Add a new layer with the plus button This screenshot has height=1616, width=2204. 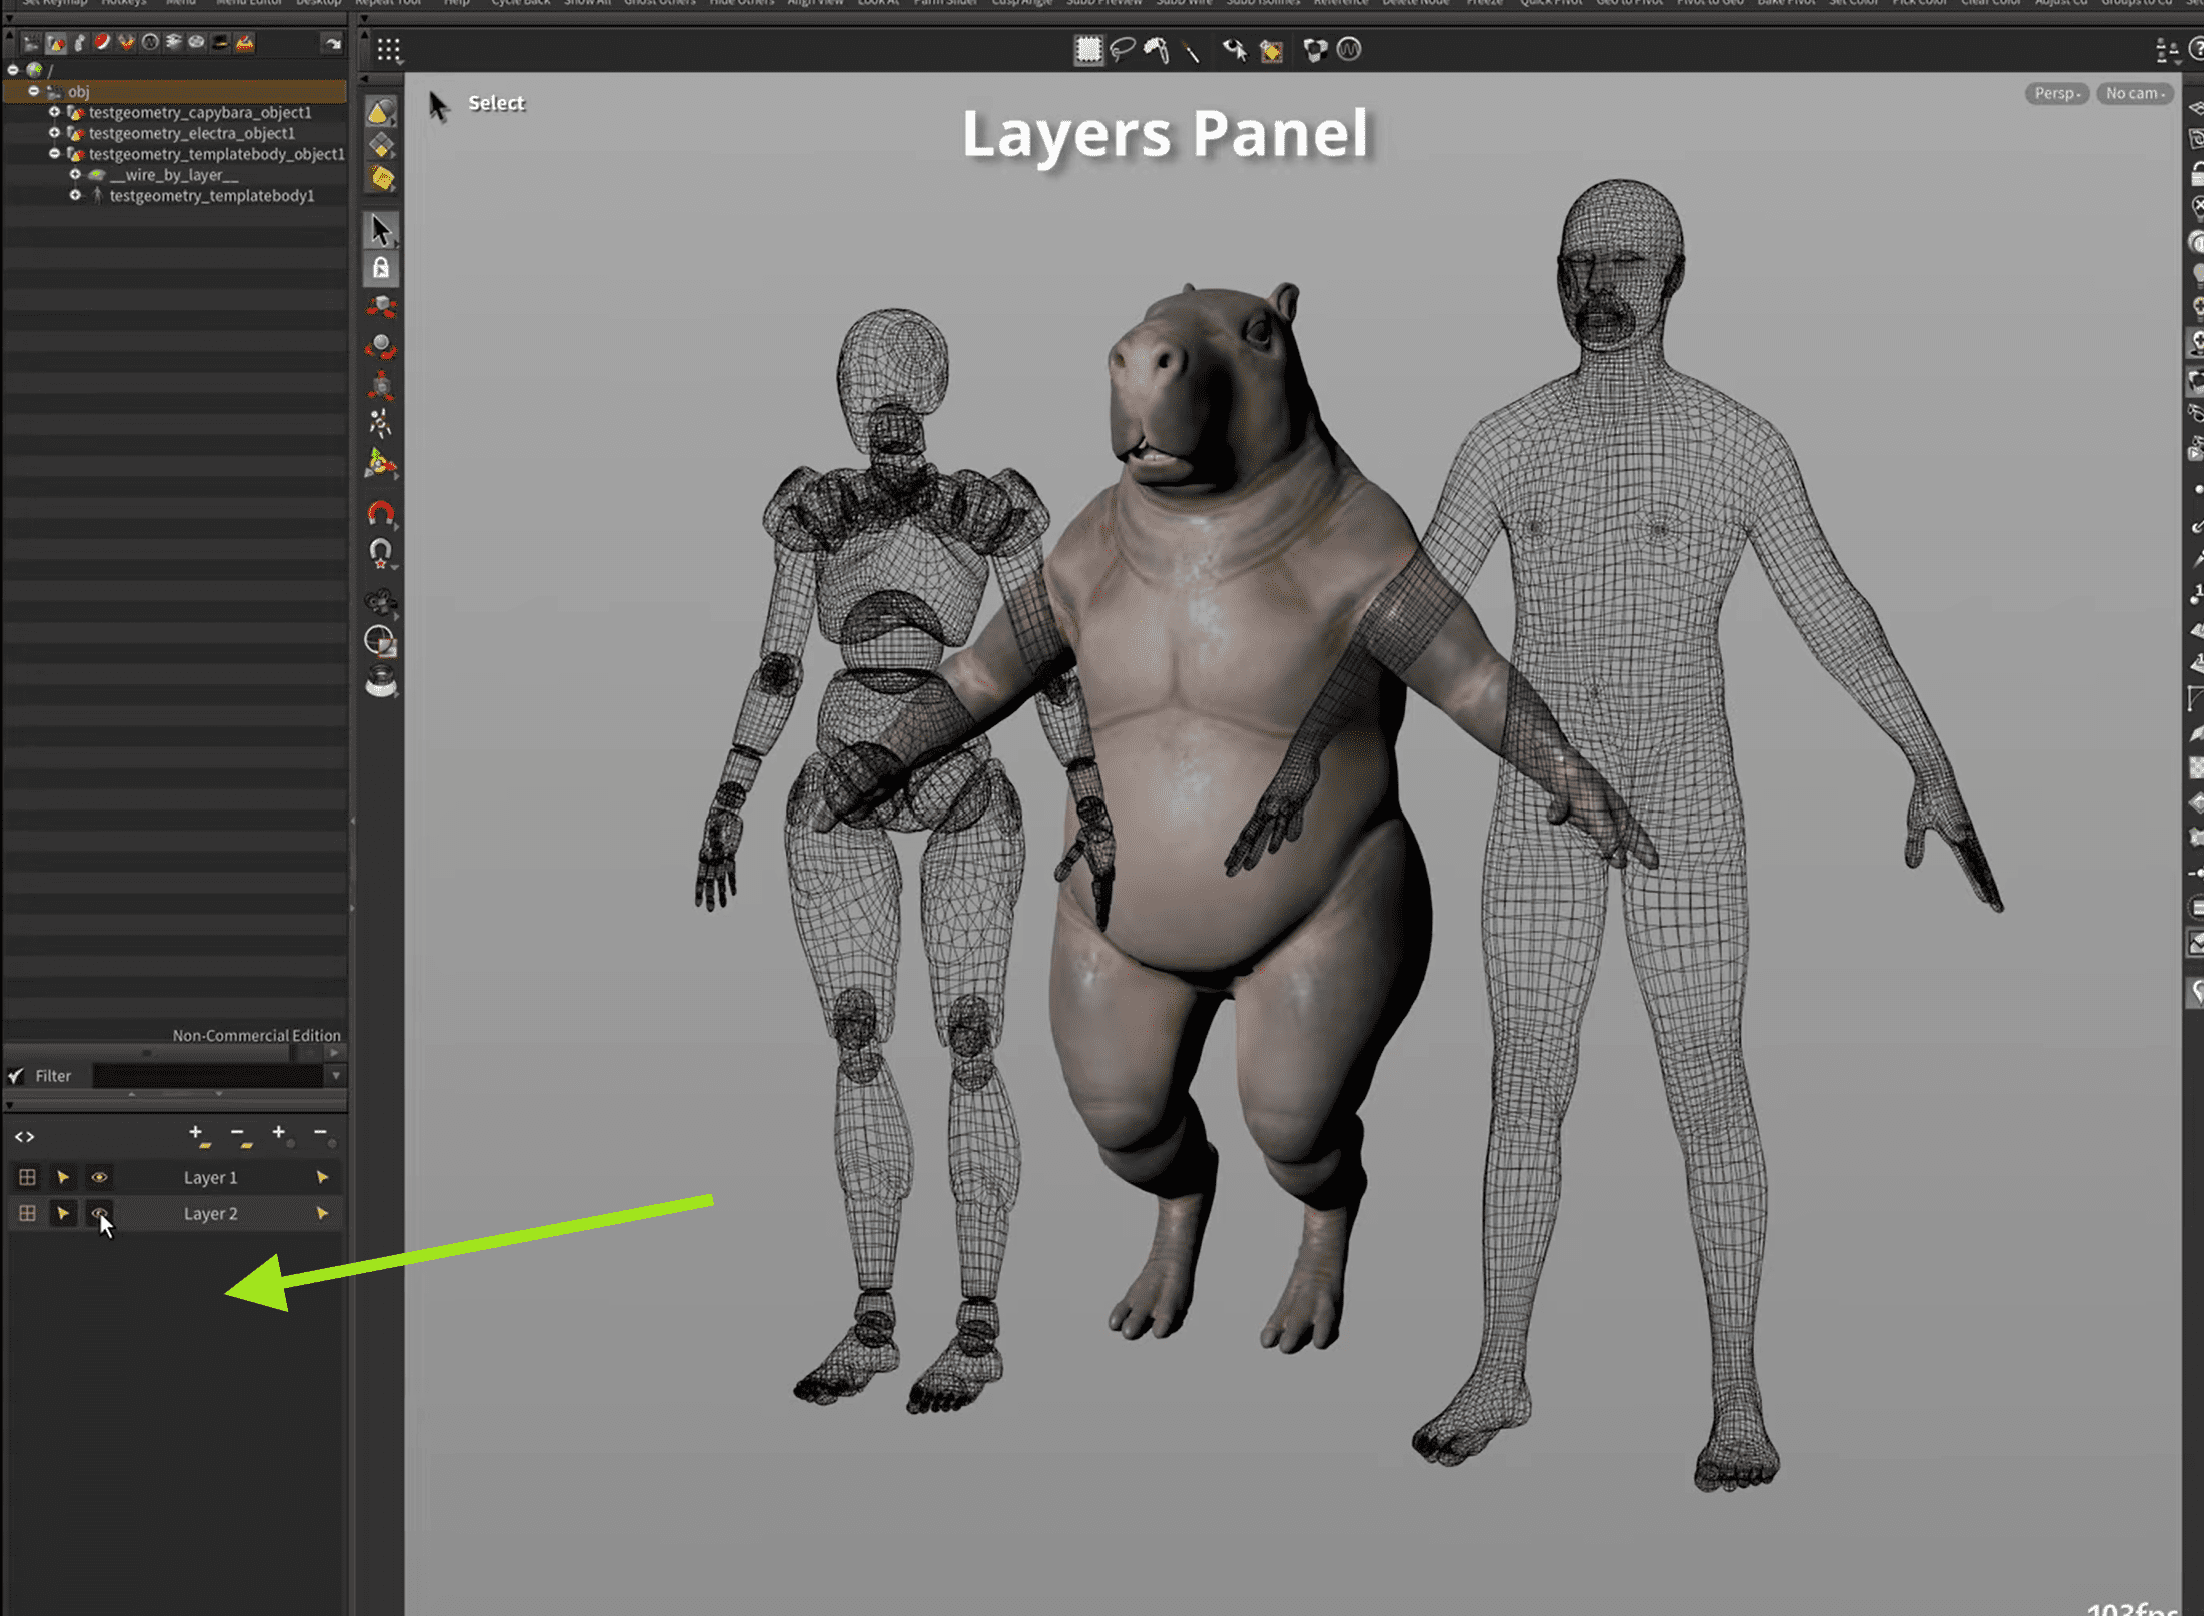(195, 1132)
